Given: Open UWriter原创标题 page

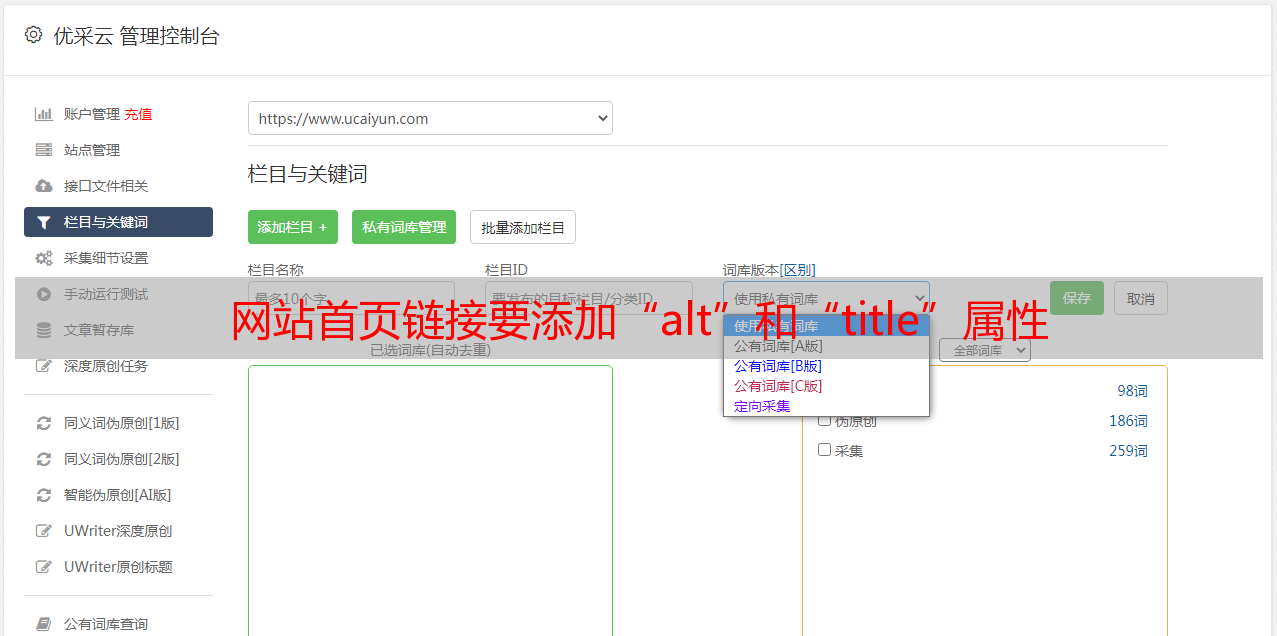Looking at the screenshot, I should 118,567.
